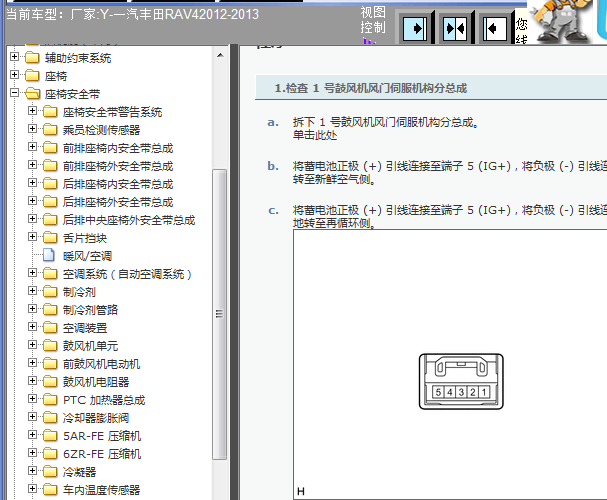Viewport: 607px width, 500px height.
Task: Open folder icon for 空调装置
Action: coord(50,327)
